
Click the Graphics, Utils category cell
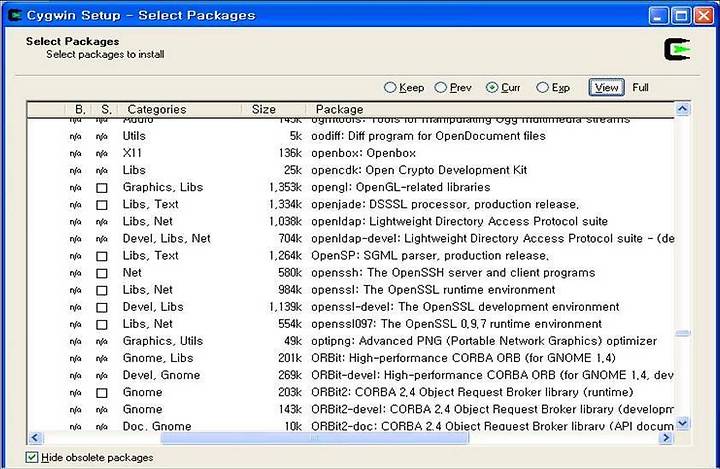163,341
